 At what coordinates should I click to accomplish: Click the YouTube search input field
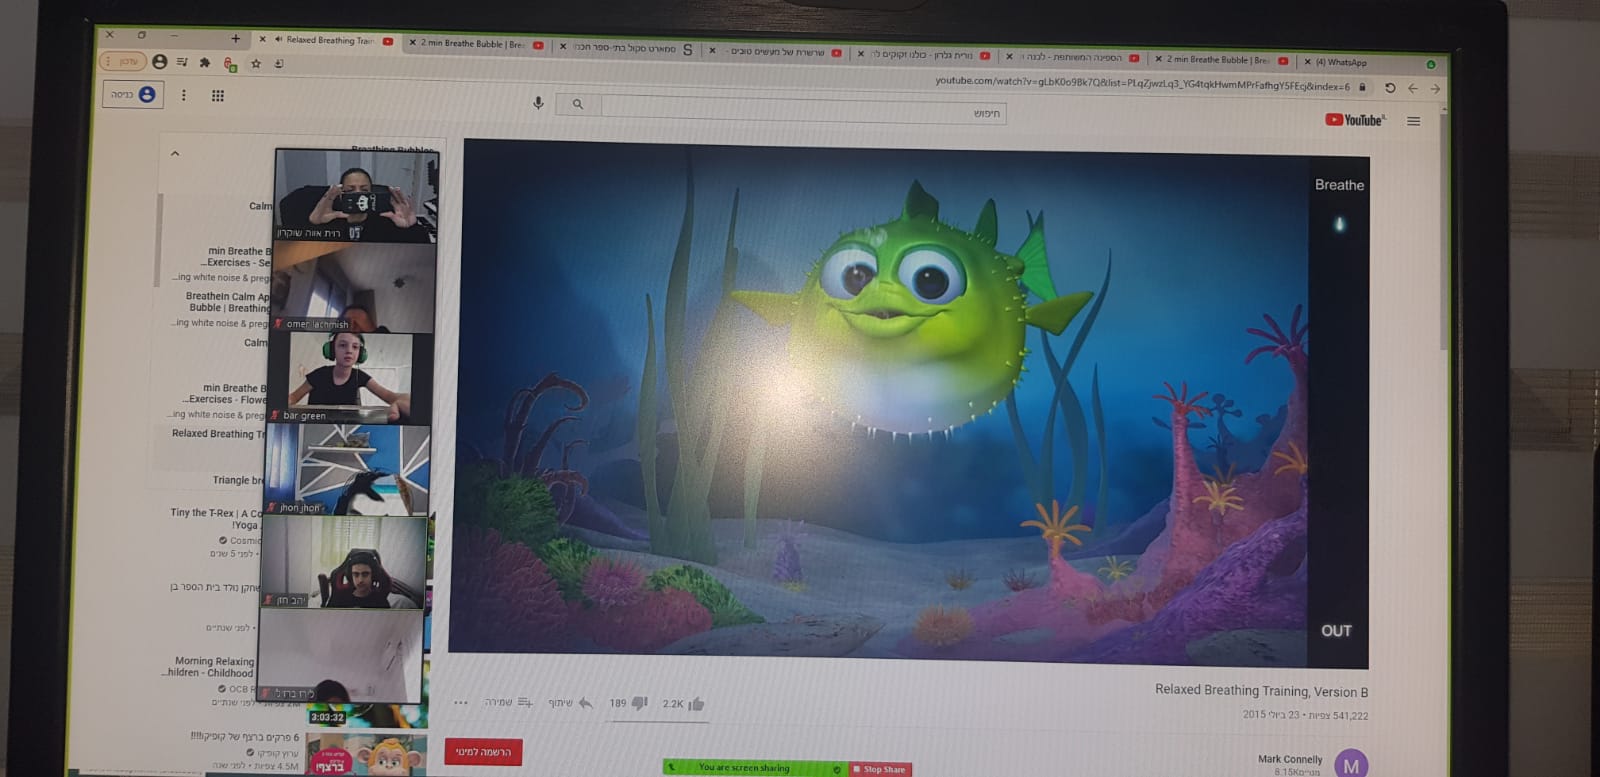point(803,110)
